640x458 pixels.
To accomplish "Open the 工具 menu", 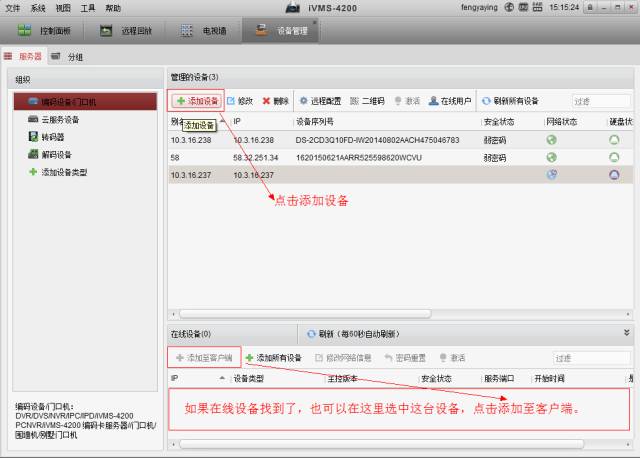I will (88, 7).
